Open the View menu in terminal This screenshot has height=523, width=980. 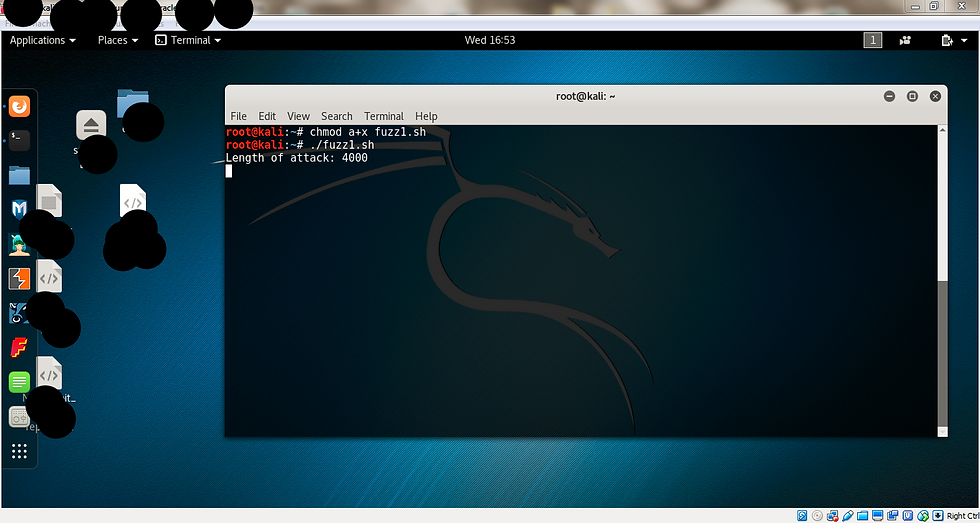click(298, 116)
